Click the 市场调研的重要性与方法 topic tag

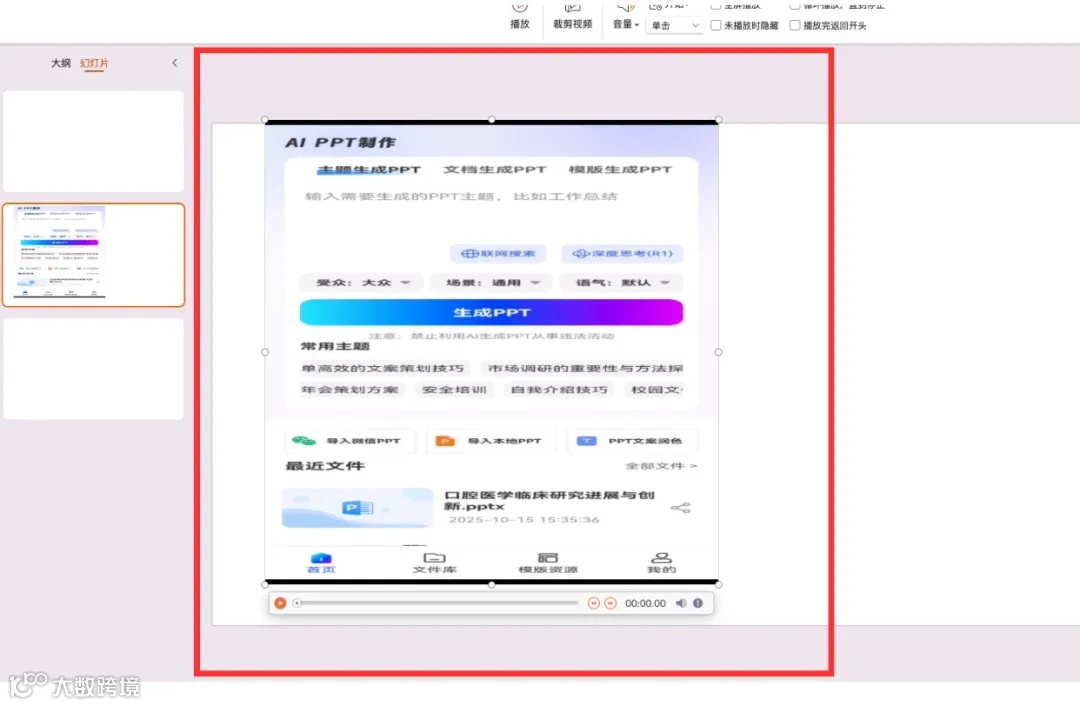pyautogui.click(x=585, y=368)
